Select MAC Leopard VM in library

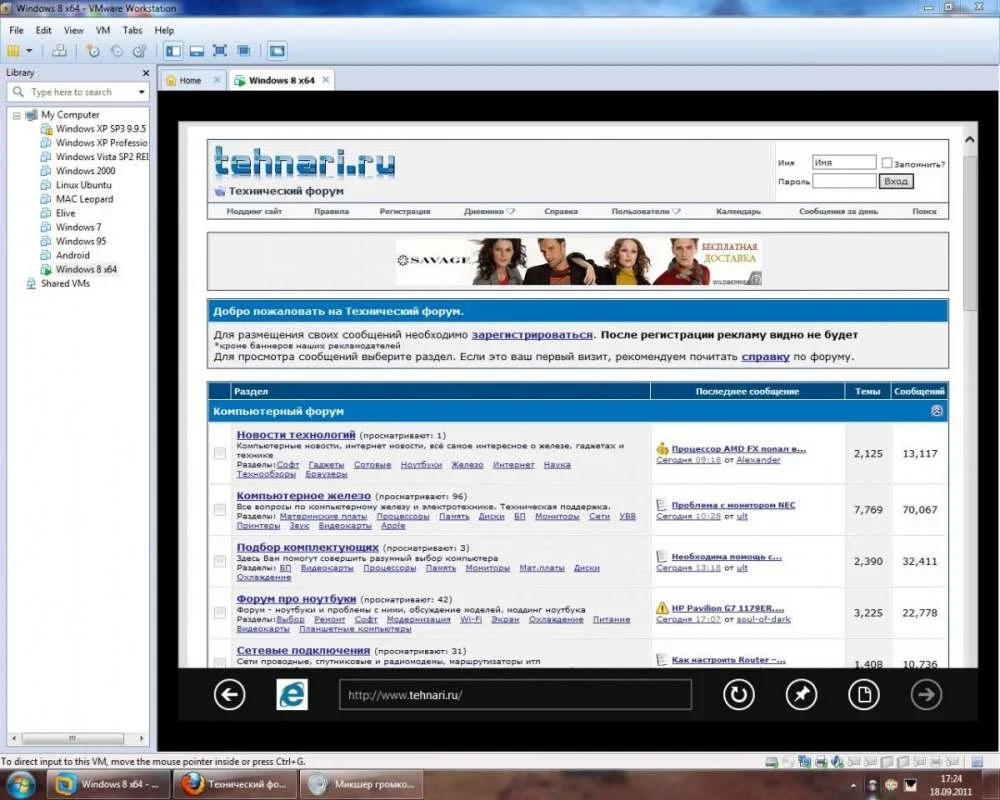pyautogui.click(x=77, y=199)
